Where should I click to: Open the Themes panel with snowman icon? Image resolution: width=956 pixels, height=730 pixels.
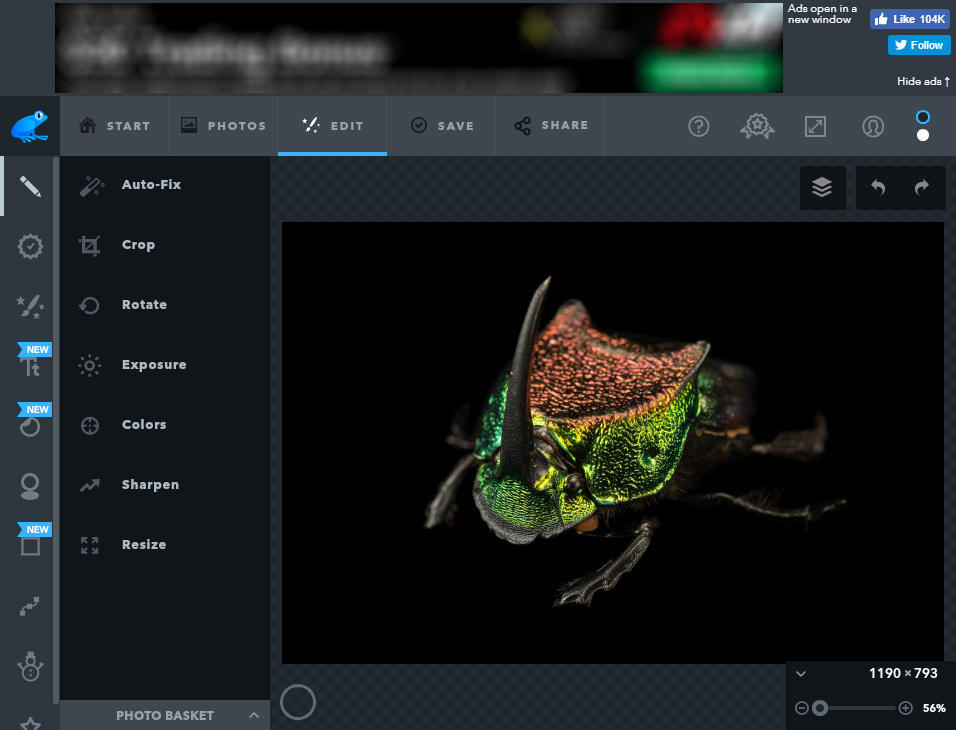(29, 665)
